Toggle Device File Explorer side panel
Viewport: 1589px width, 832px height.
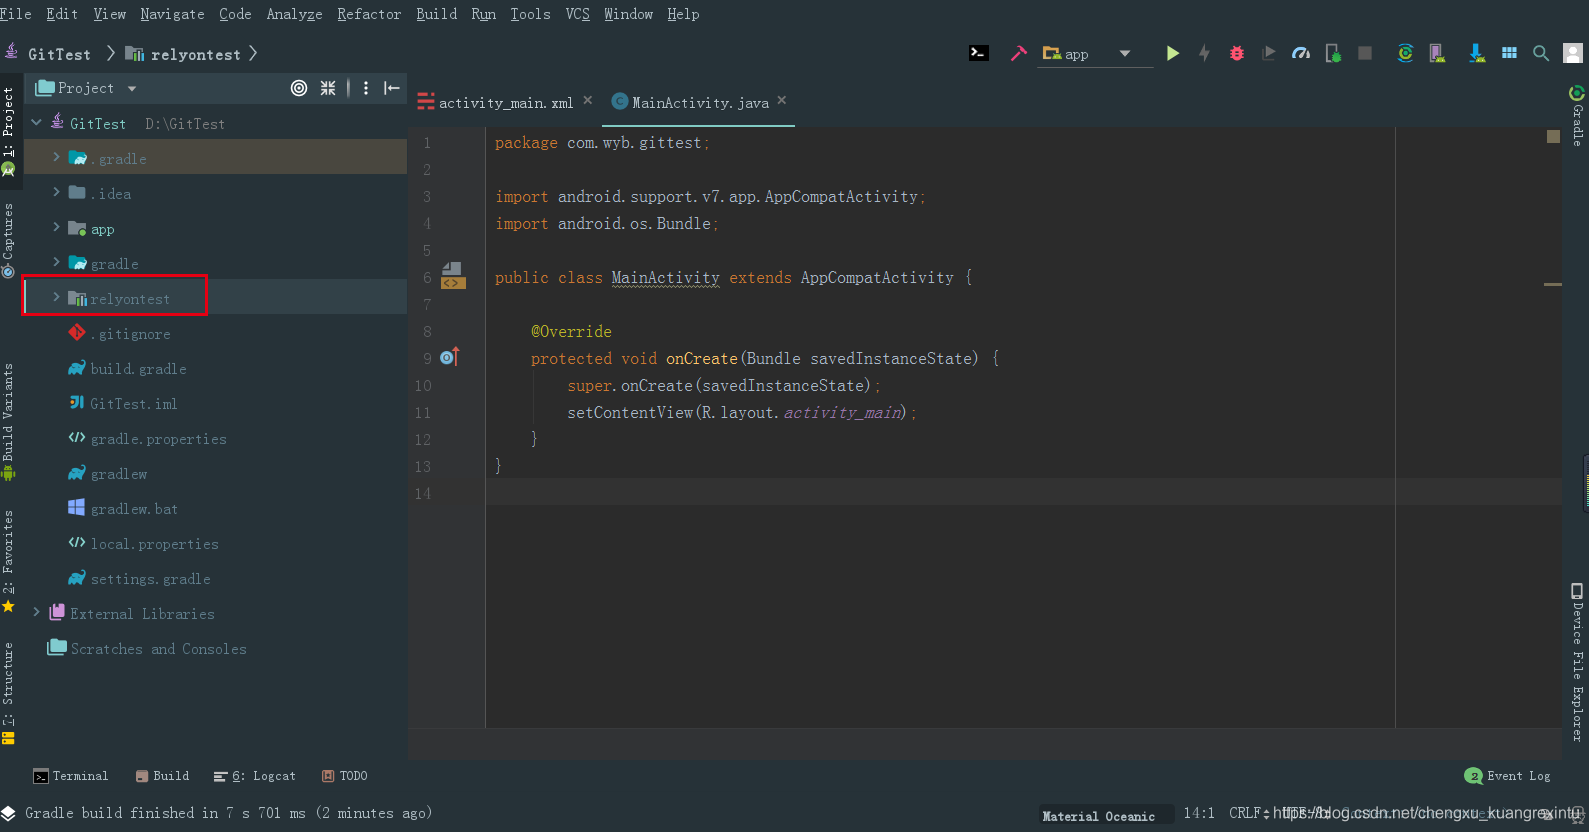point(1577,662)
